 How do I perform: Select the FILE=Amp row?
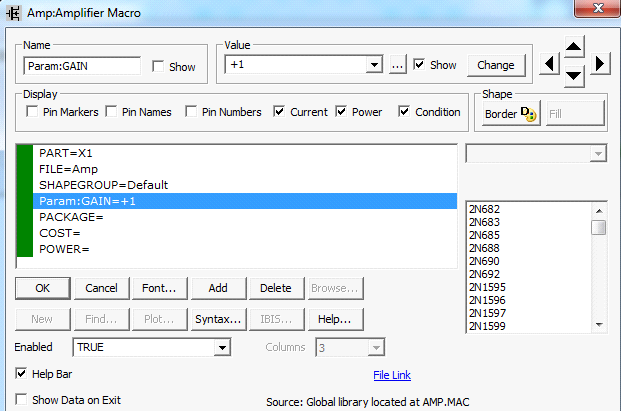pos(245,169)
